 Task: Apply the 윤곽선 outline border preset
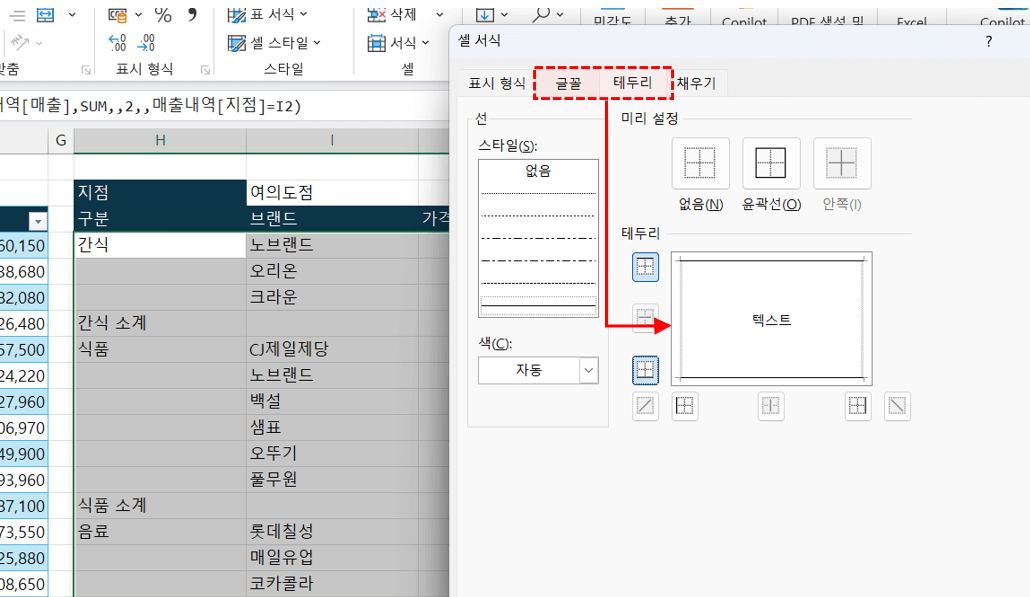point(771,163)
